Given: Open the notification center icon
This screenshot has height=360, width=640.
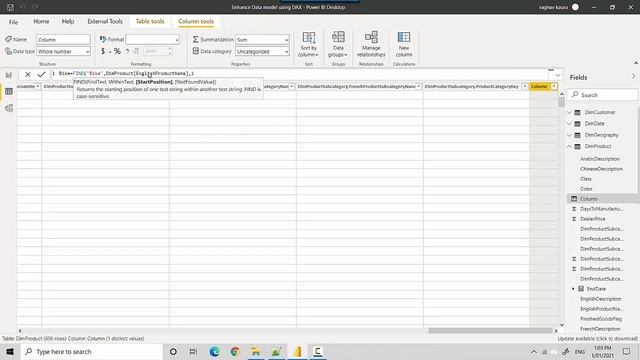Looking at the screenshot, I should coord(627,351).
